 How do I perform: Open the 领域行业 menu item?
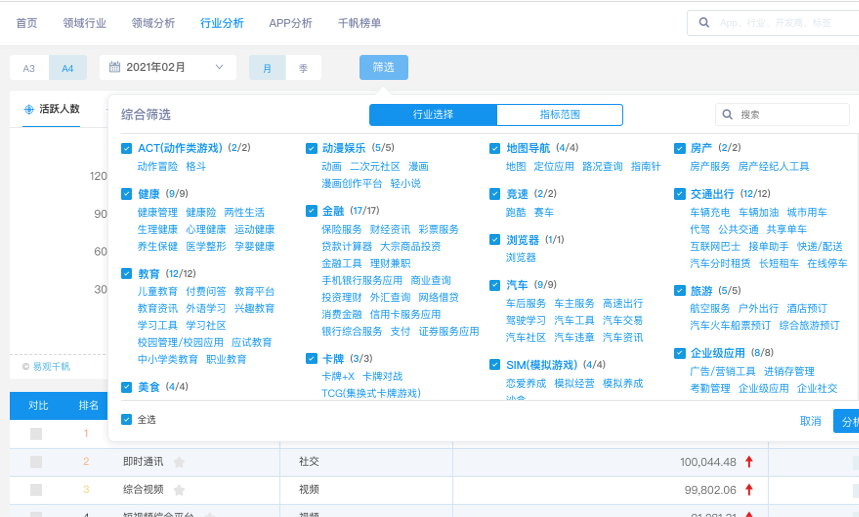[84, 23]
